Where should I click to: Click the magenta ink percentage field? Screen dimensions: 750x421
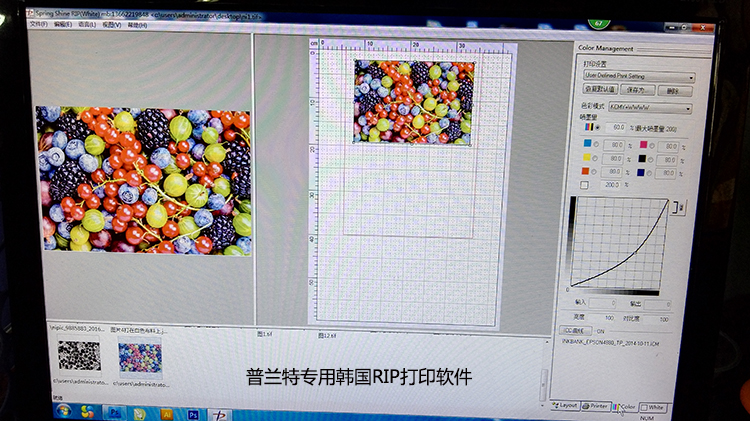[x=669, y=146]
